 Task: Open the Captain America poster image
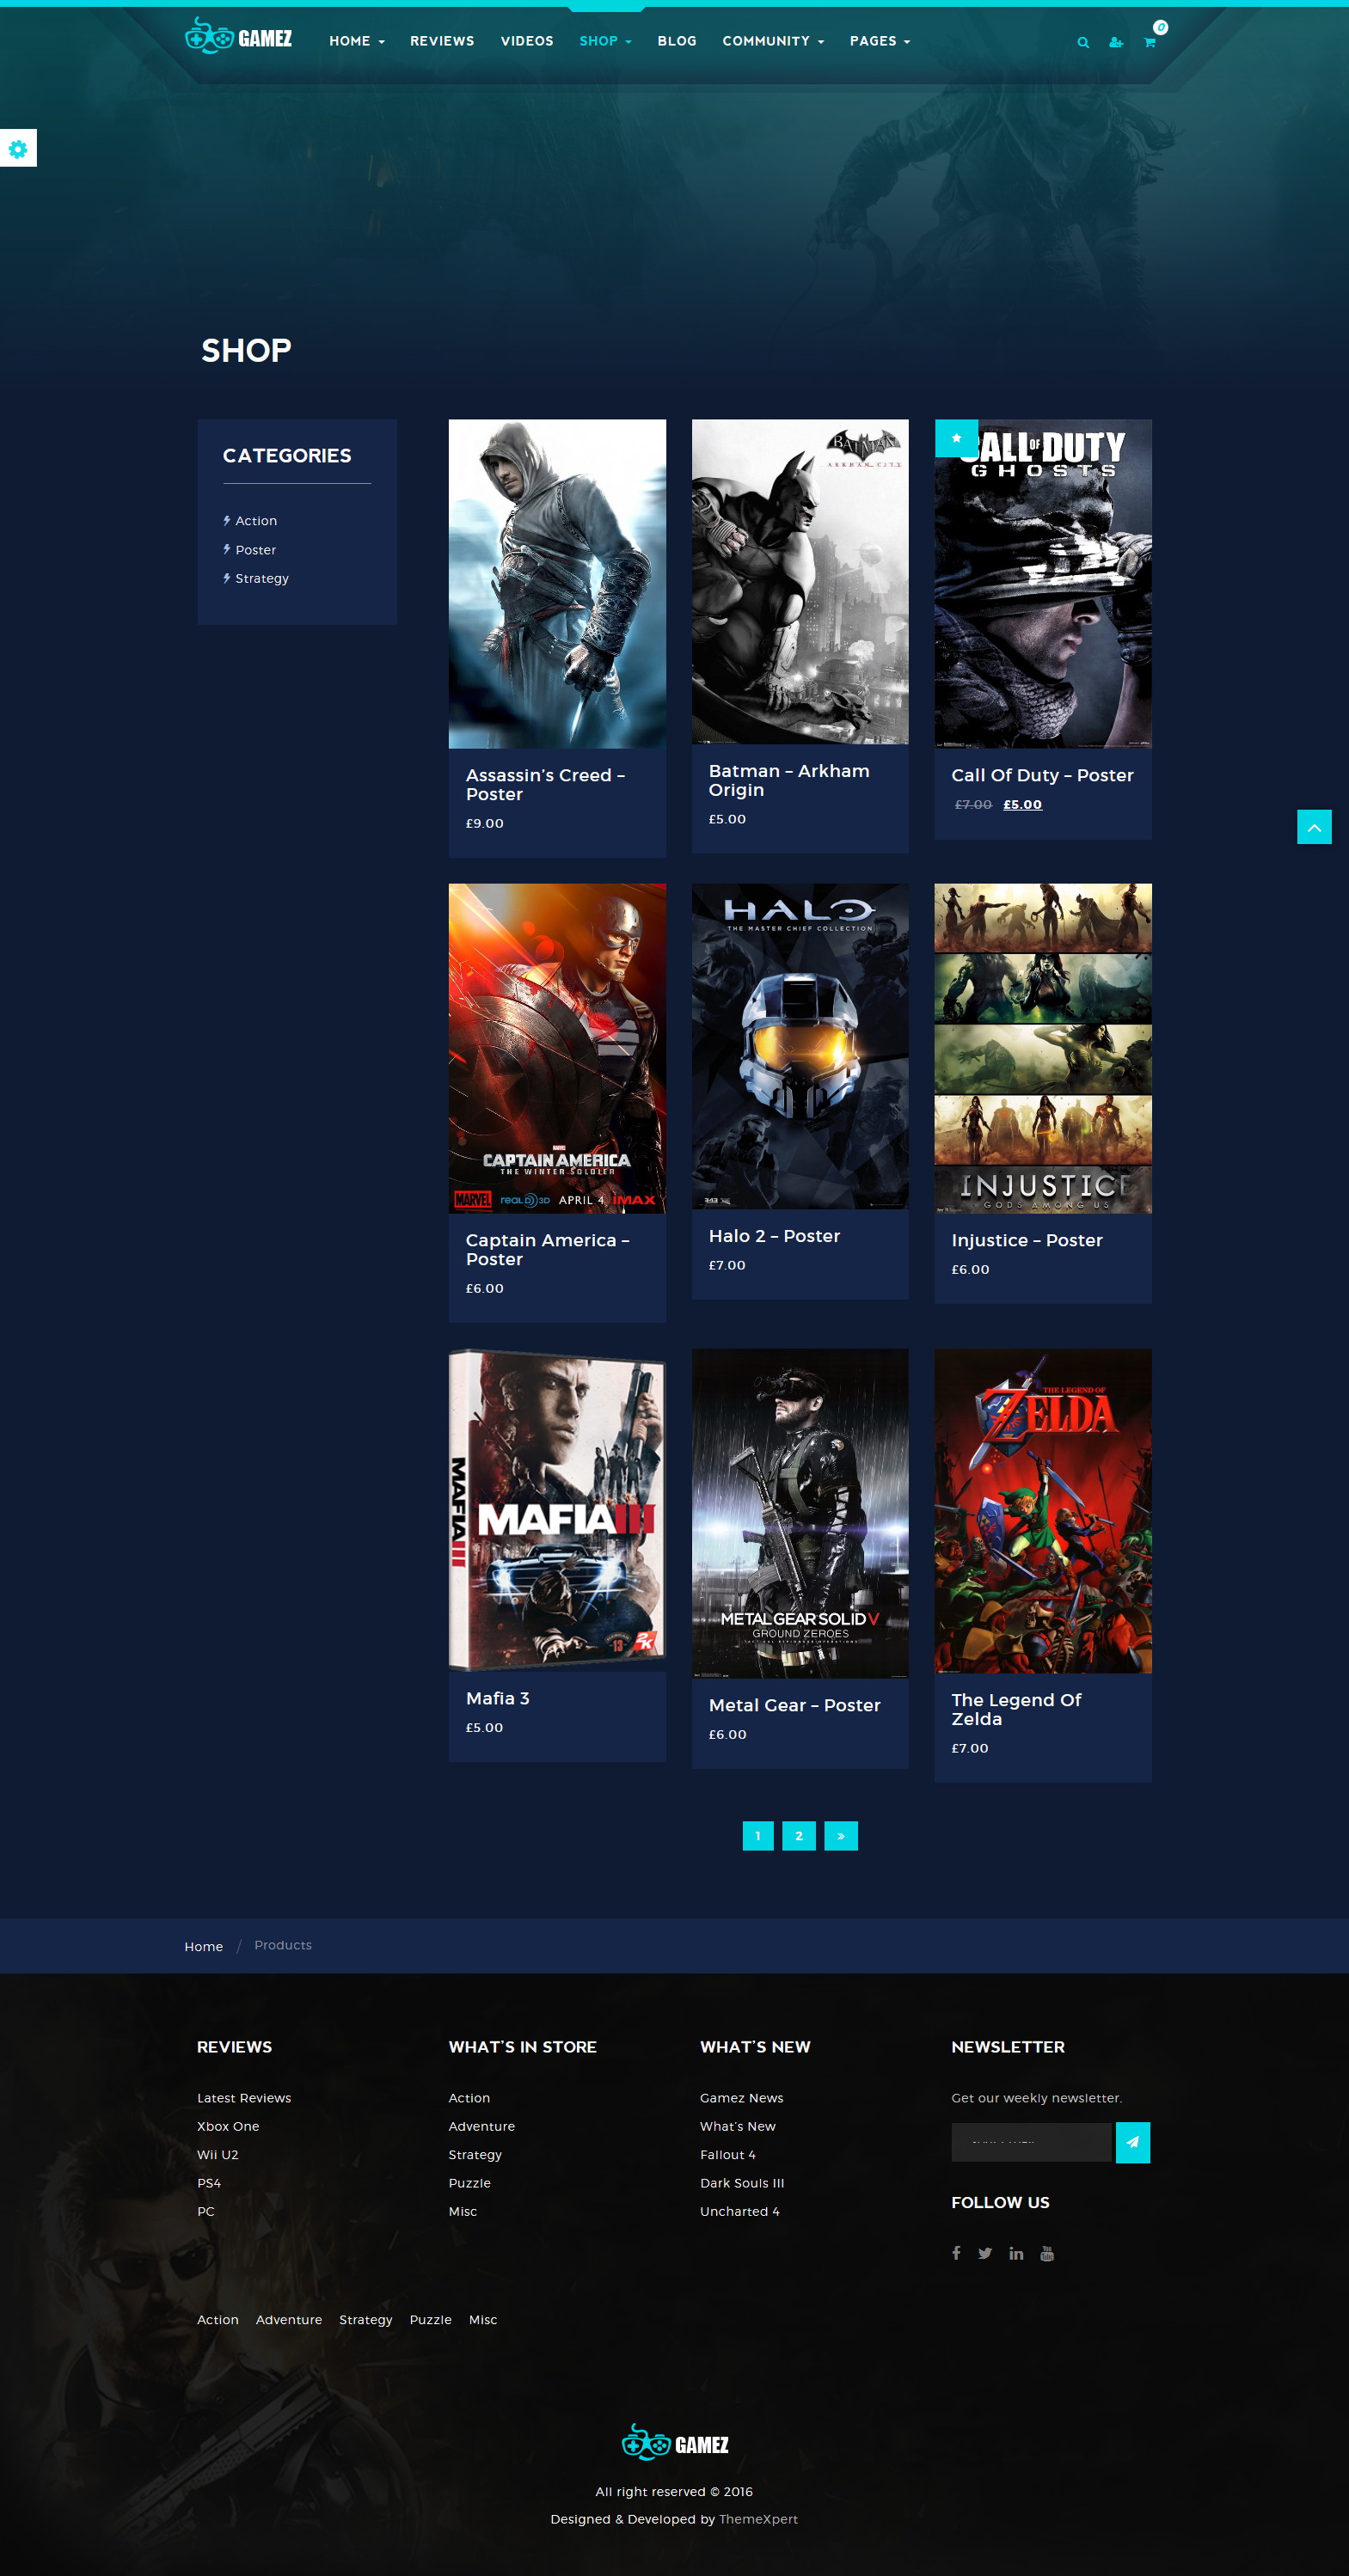557,1048
